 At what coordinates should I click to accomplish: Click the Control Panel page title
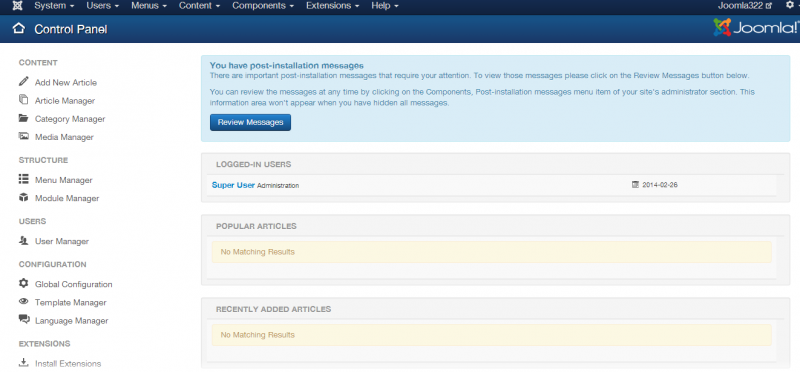coord(71,29)
